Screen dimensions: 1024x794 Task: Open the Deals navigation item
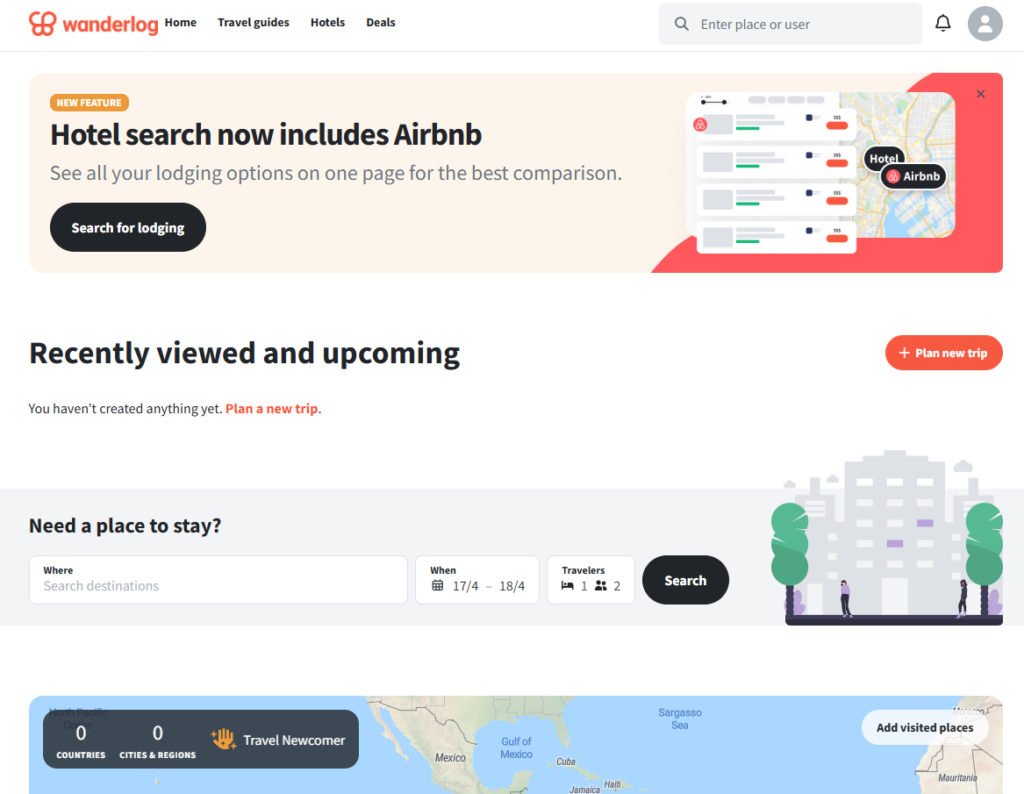[x=380, y=22]
